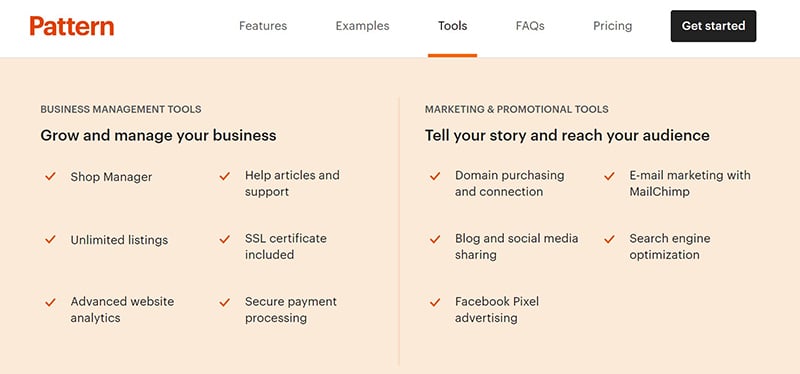Click the Tell your story and reach your audience heading
The height and width of the screenshot is (374, 800).
click(x=567, y=135)
